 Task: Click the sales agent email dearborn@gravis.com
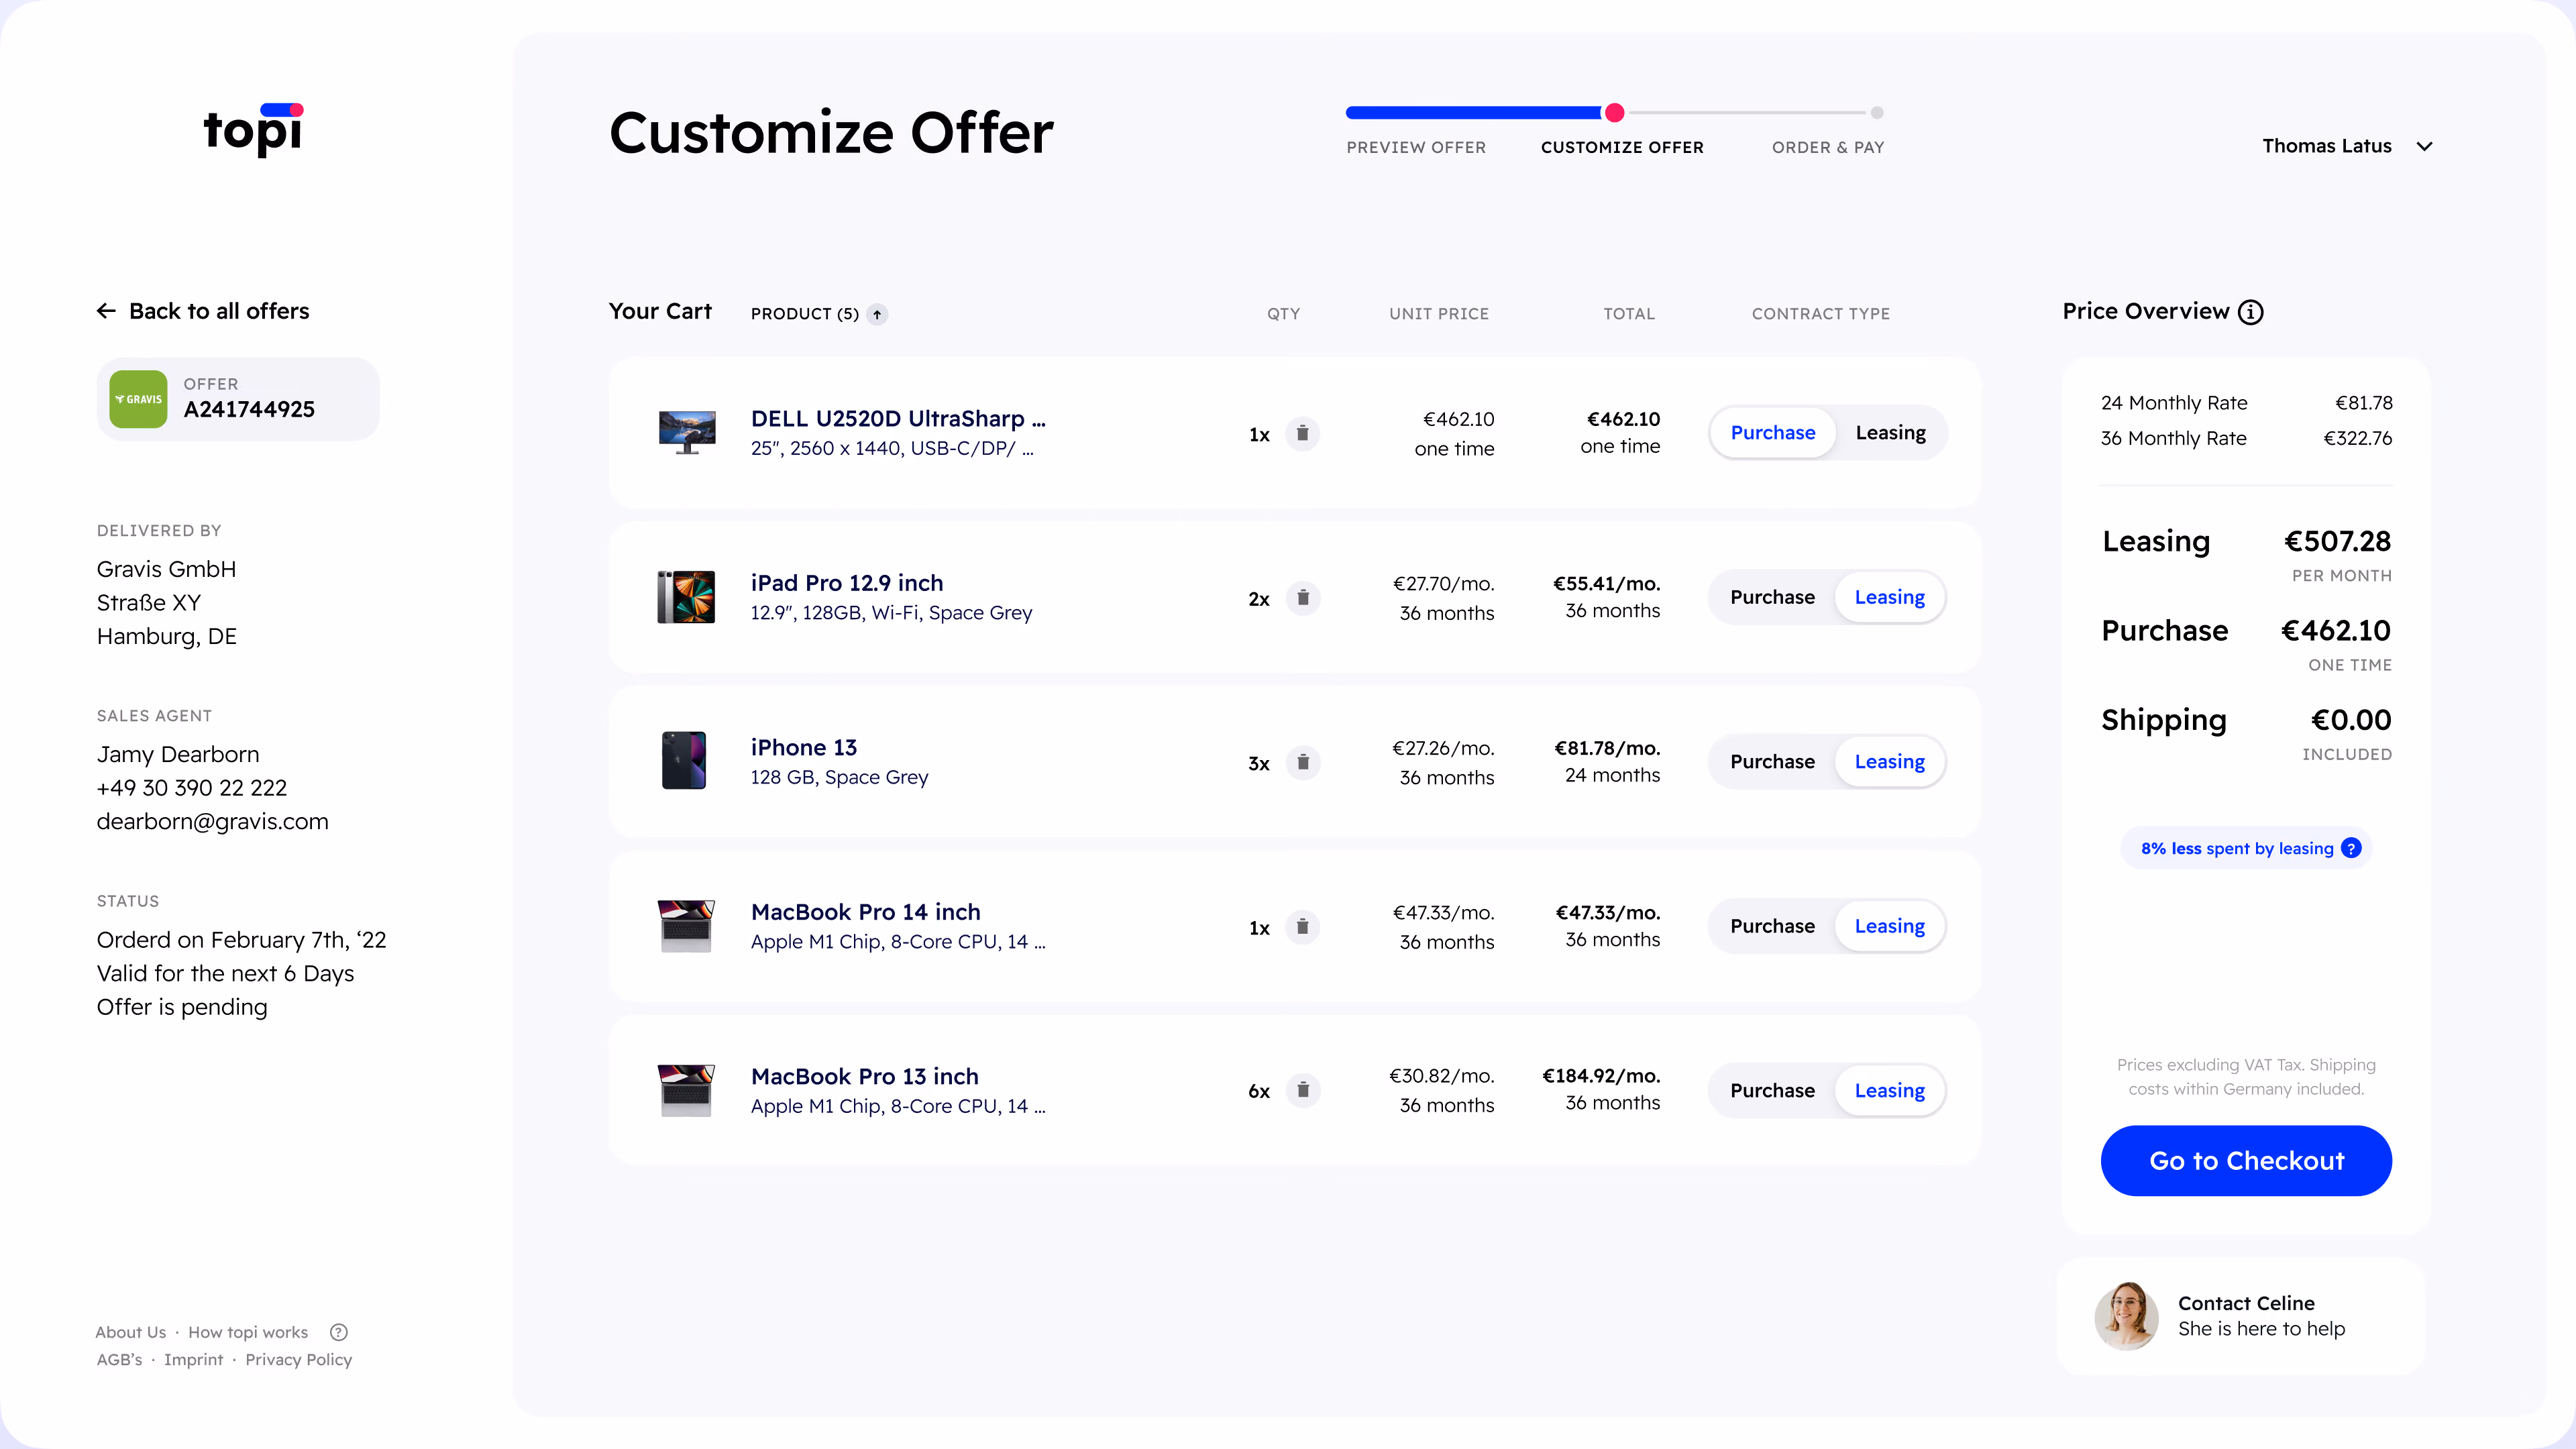click(x=212, y=822)
